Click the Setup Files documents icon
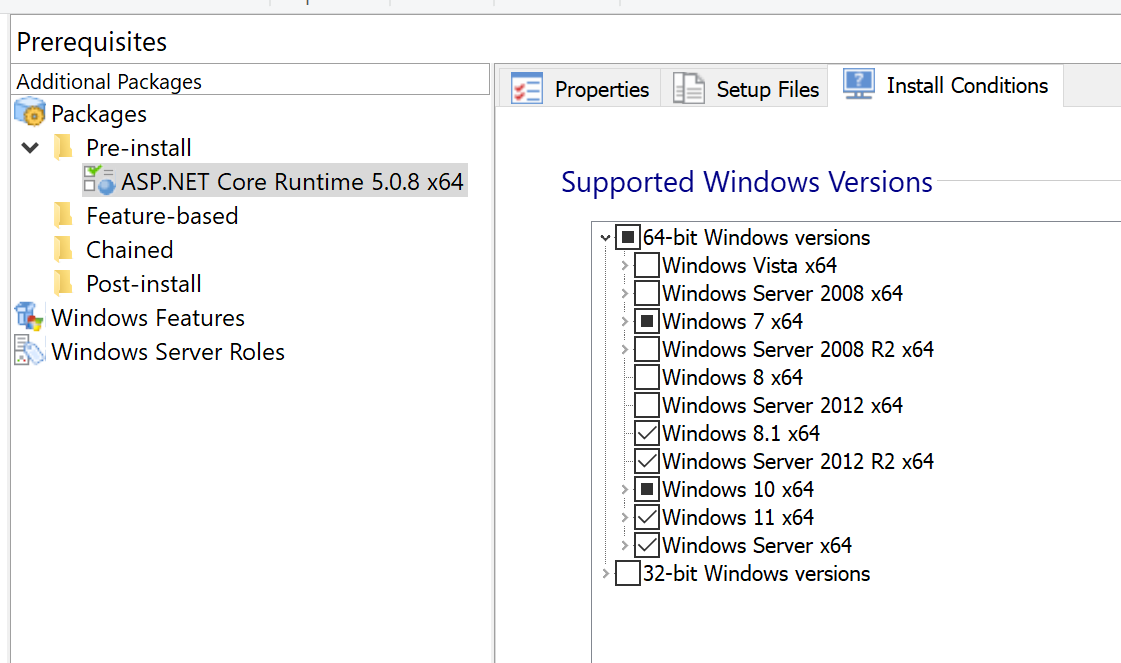The height and width of the screenshot is (663, 1121). point(688,89)
